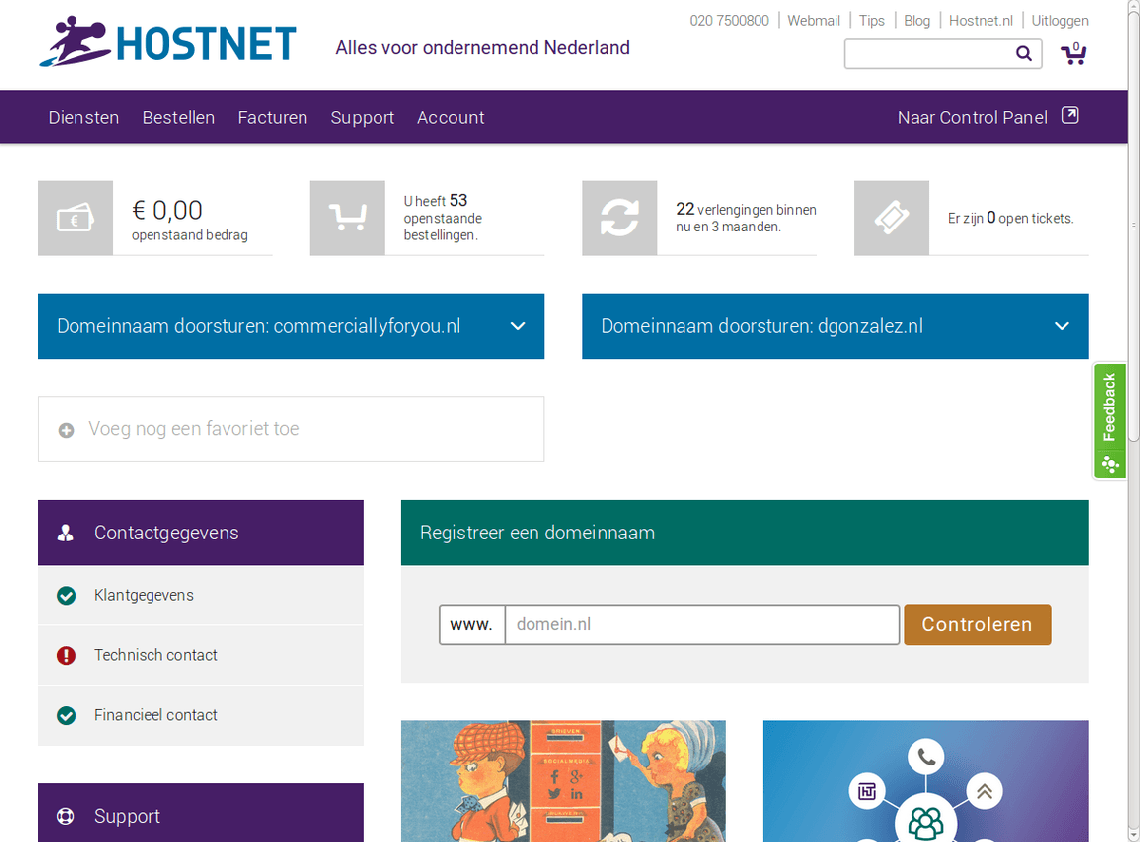Open the shopping cart icon in header
1140x842 pixels.
1074,53
